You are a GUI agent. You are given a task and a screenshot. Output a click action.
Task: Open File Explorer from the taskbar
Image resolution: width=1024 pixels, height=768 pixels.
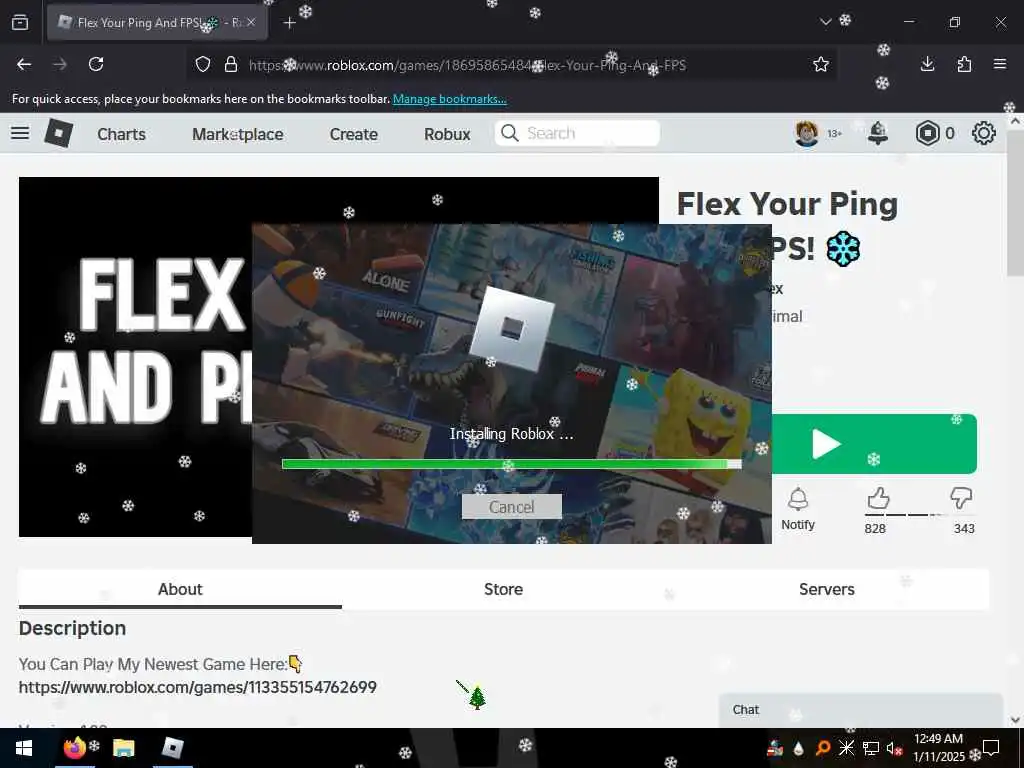pos(123,748)
